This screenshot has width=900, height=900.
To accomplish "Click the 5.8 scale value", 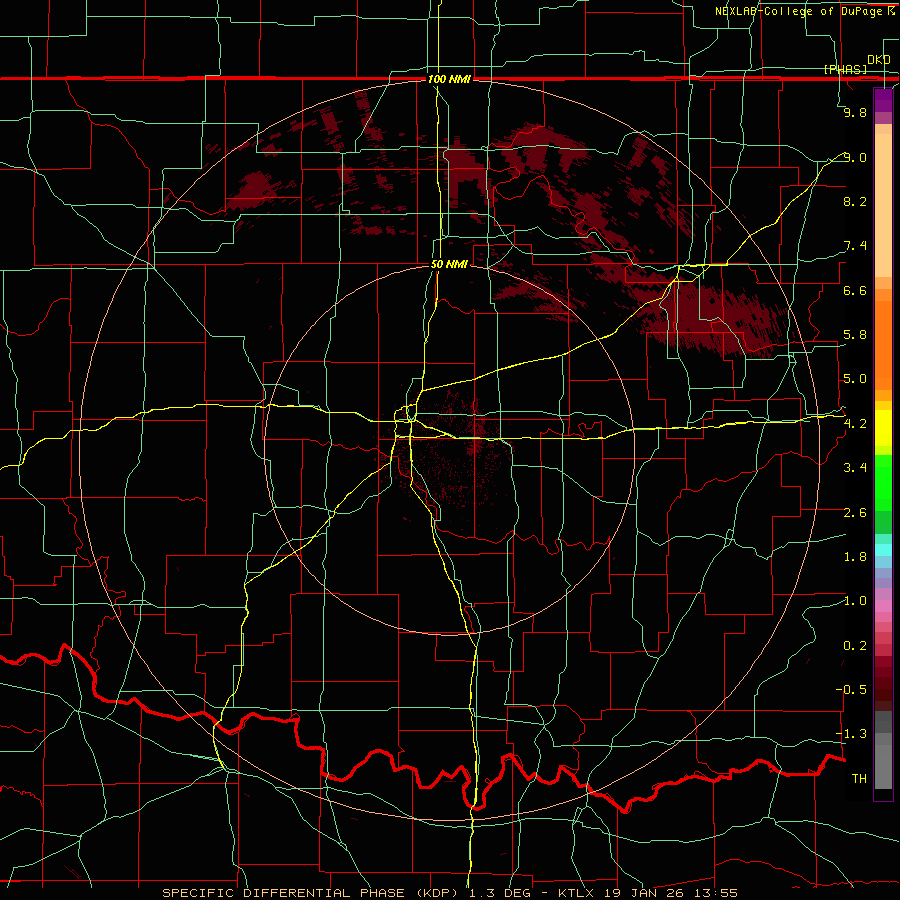I will coord(855,335).
